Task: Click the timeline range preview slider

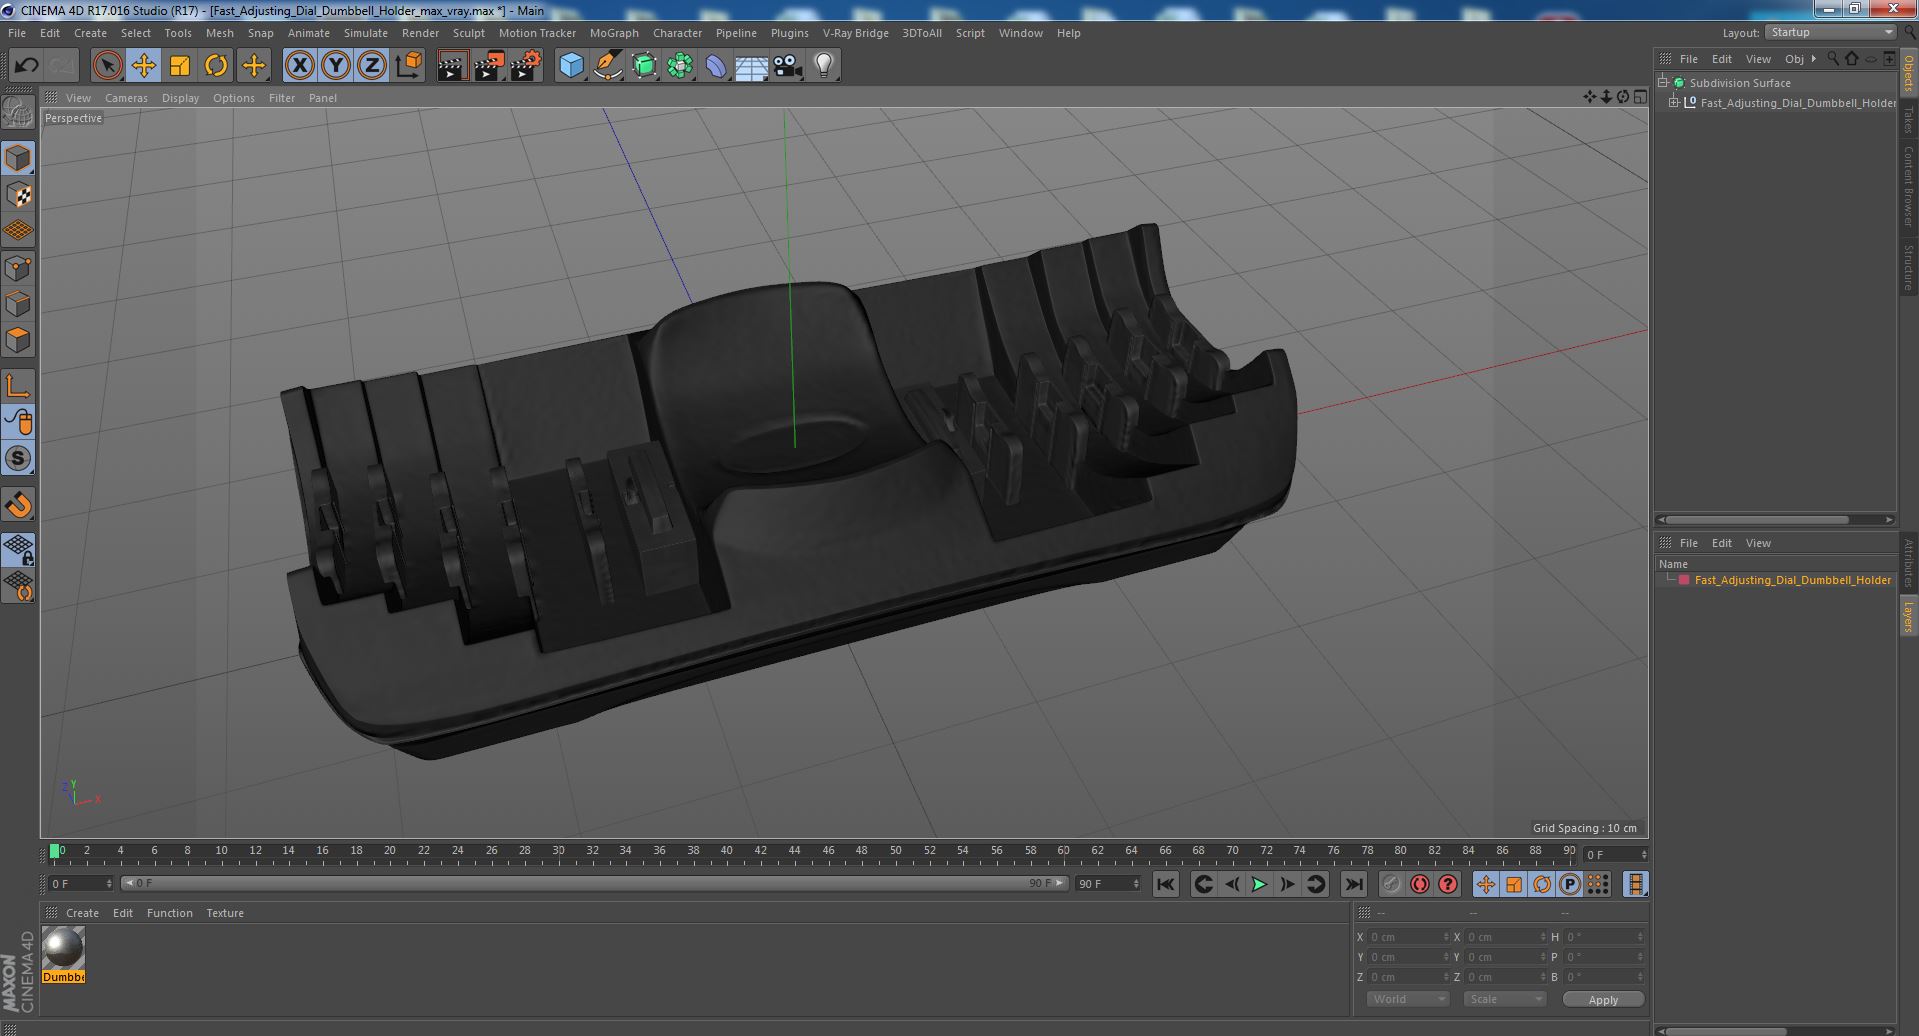Action: [x=594, y=884]
